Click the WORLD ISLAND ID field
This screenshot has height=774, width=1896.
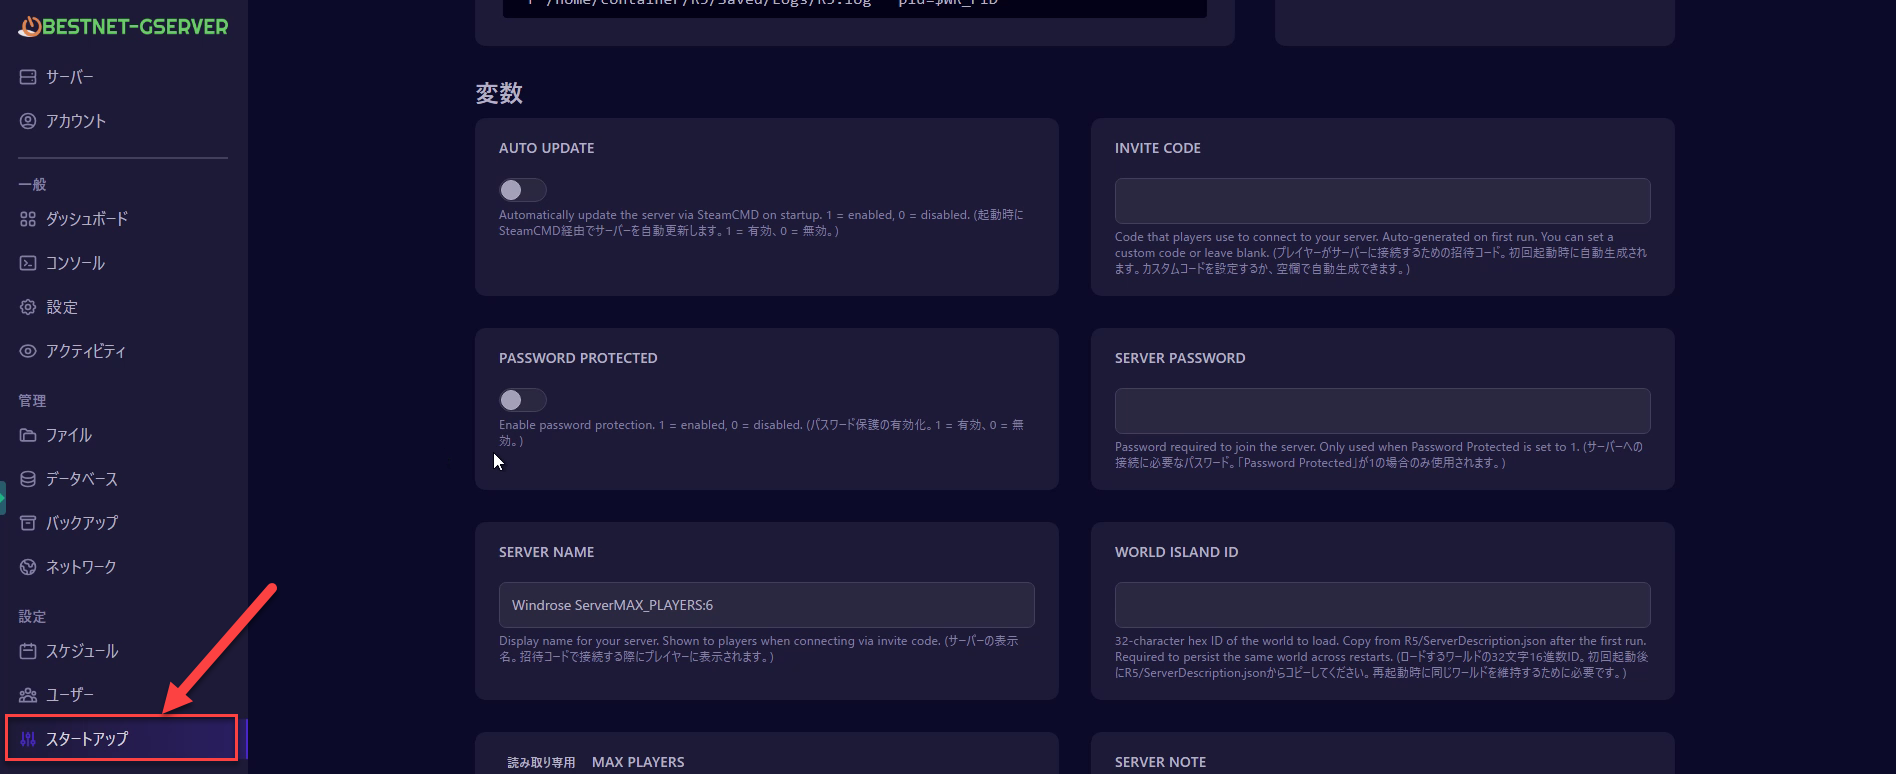point(1382,605)
